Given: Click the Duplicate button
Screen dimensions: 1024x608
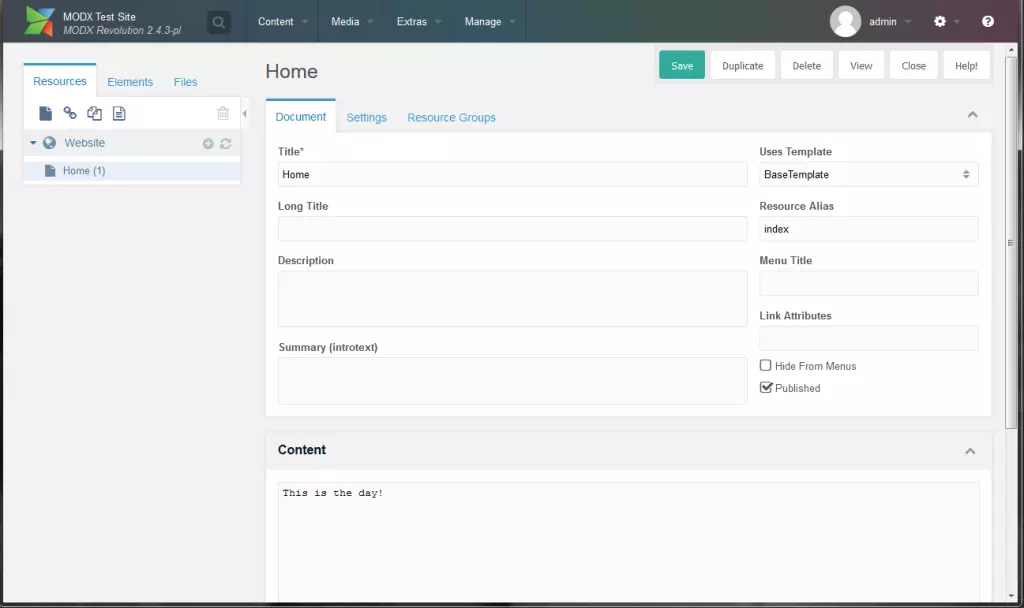Looking at the screenshot, I should pyautogui.click(x=743, y=65).
